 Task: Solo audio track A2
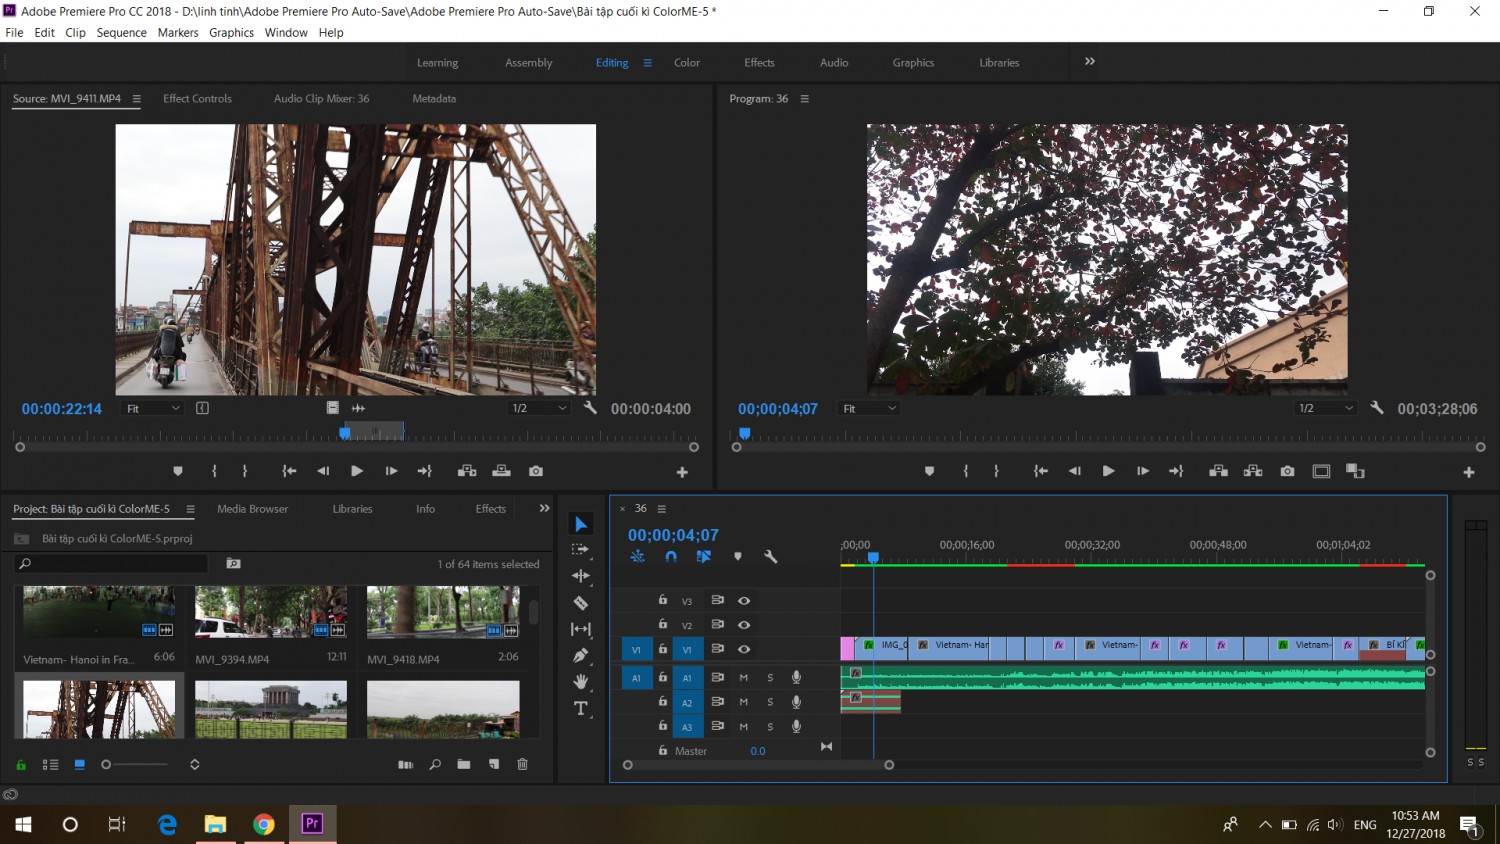[x=770, y=702]
